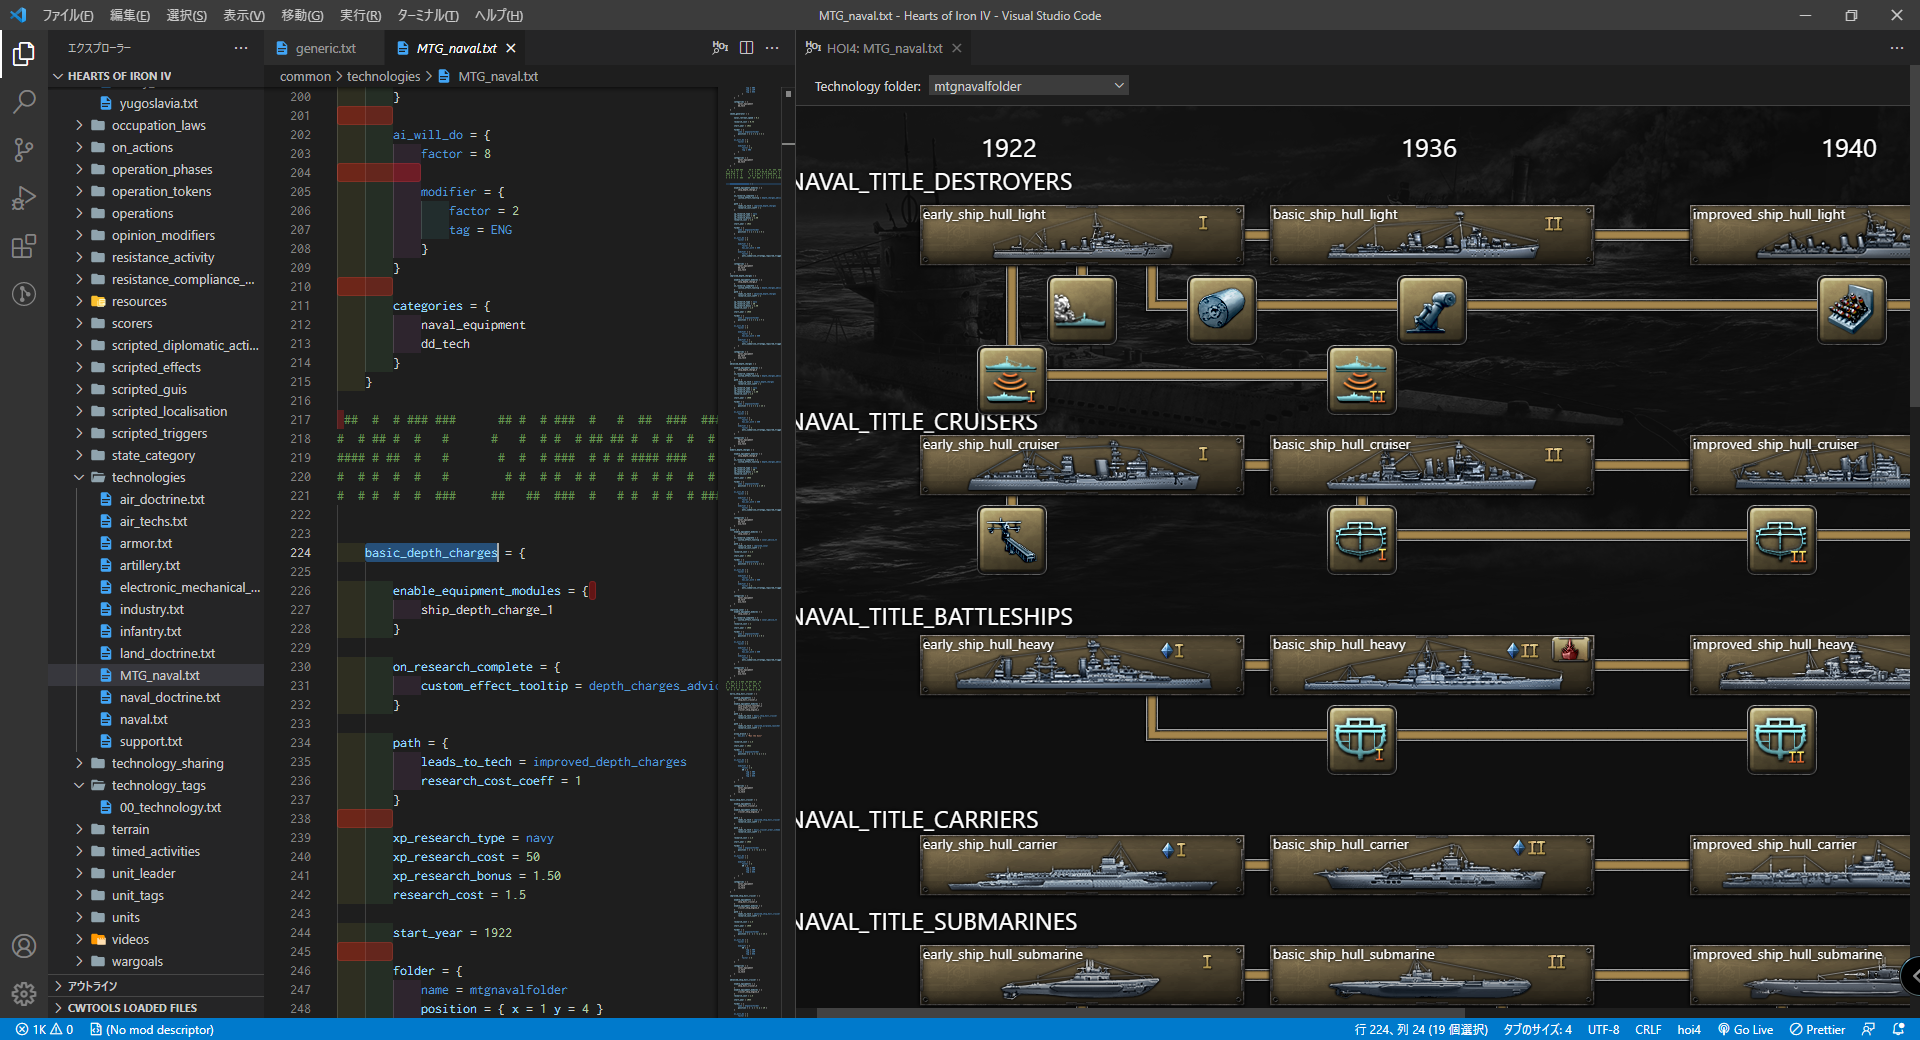Viewport: 1920px width, 1040px height.
Task: Expand the CWTOOLS LOADED FILES section
Action: (156, 1007)
